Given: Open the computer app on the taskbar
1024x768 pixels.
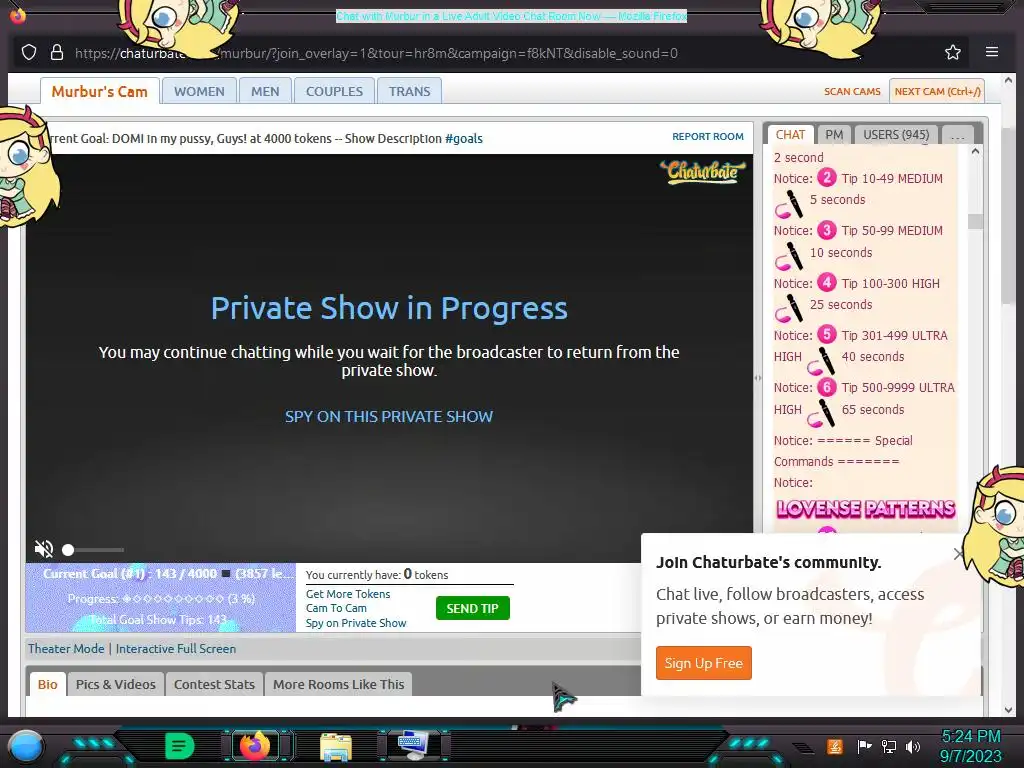Looking at the screenshot, I should [x=413, y=745].
